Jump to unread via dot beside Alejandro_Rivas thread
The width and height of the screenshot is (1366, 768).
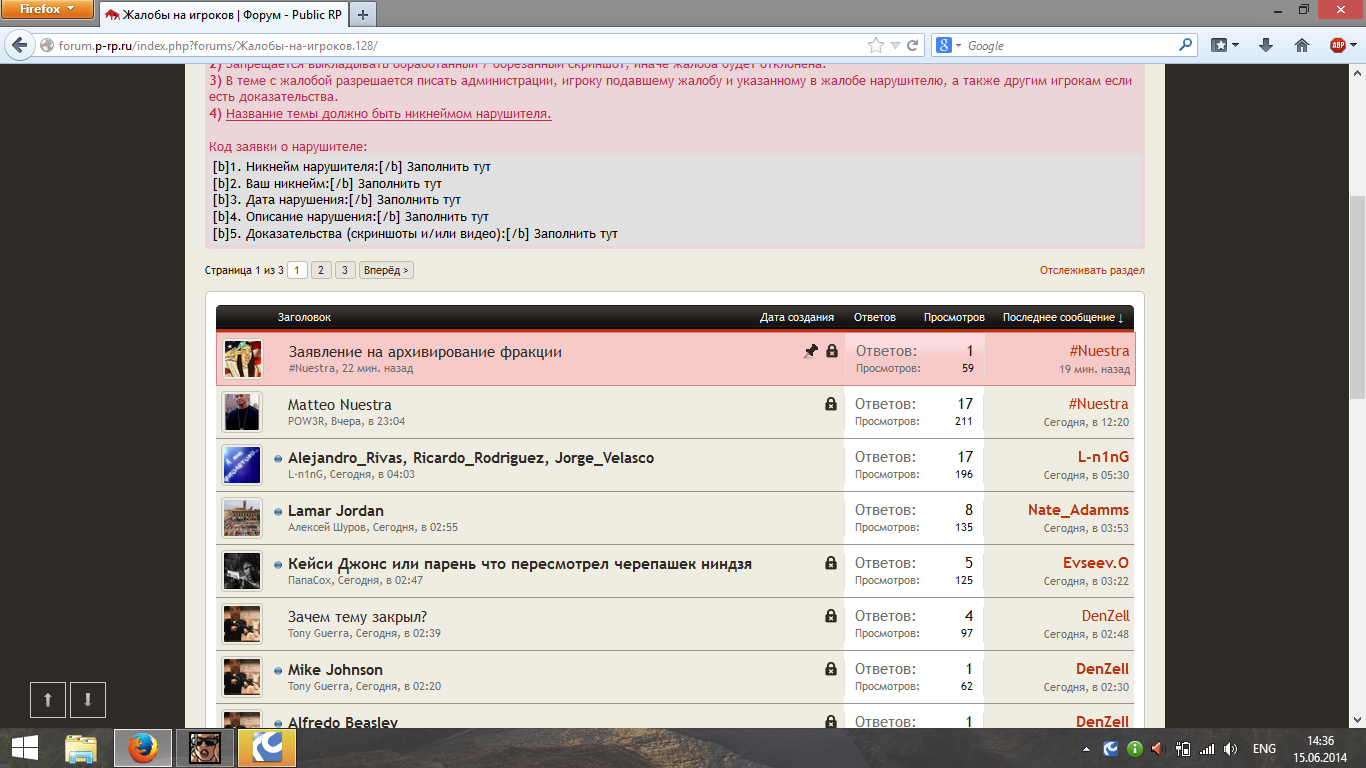pyautogui.click(x=278, y=458)
